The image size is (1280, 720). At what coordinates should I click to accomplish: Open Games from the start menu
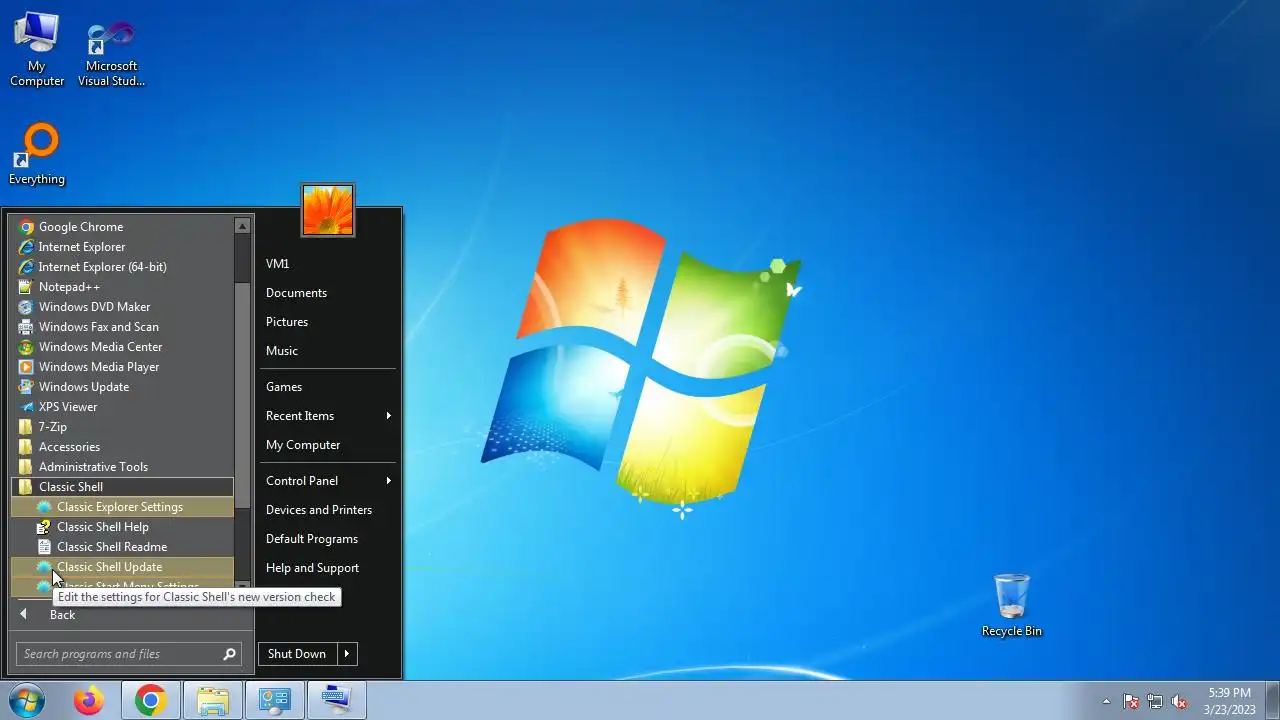(x=328, y=387)
